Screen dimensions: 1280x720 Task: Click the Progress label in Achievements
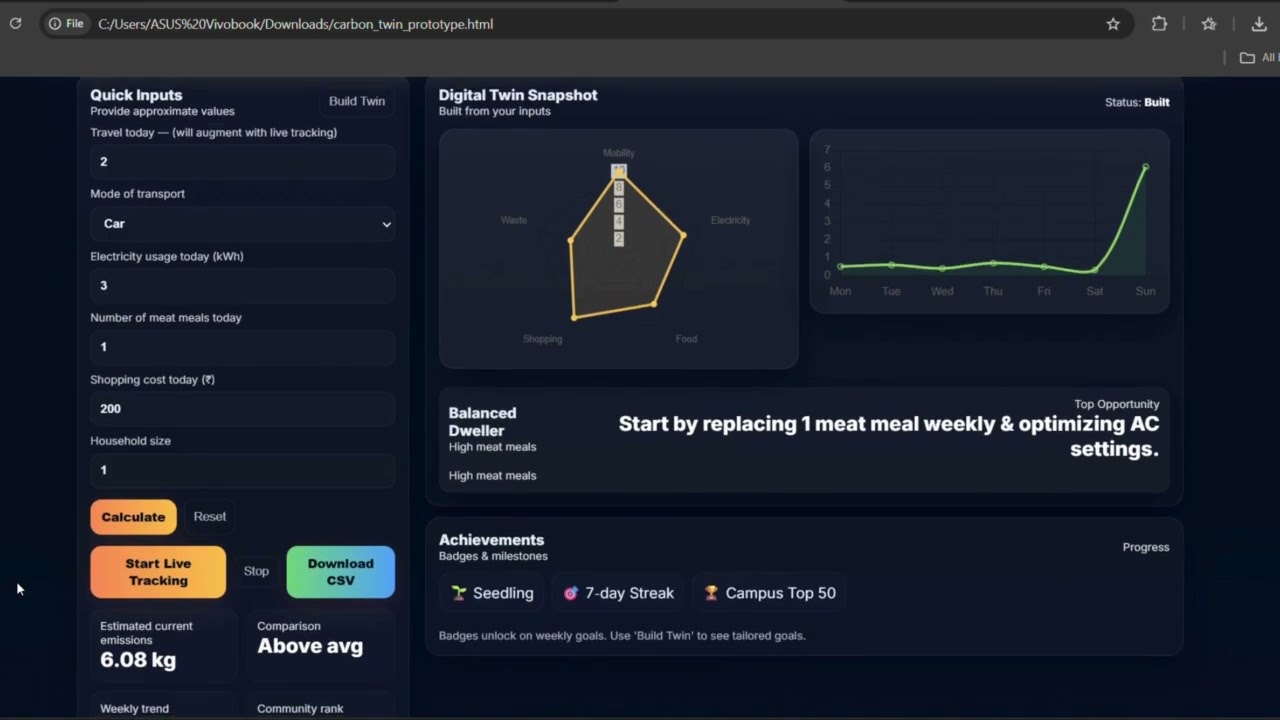click(x=1146, y=547)
